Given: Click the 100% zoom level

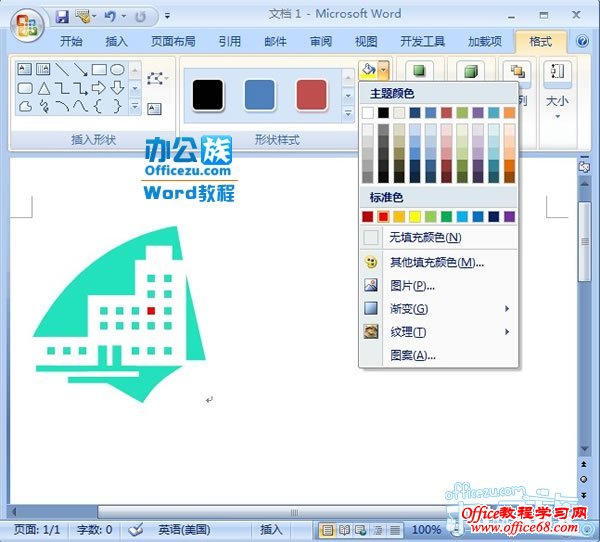Looking at the screenshot, I should (426, 530).
